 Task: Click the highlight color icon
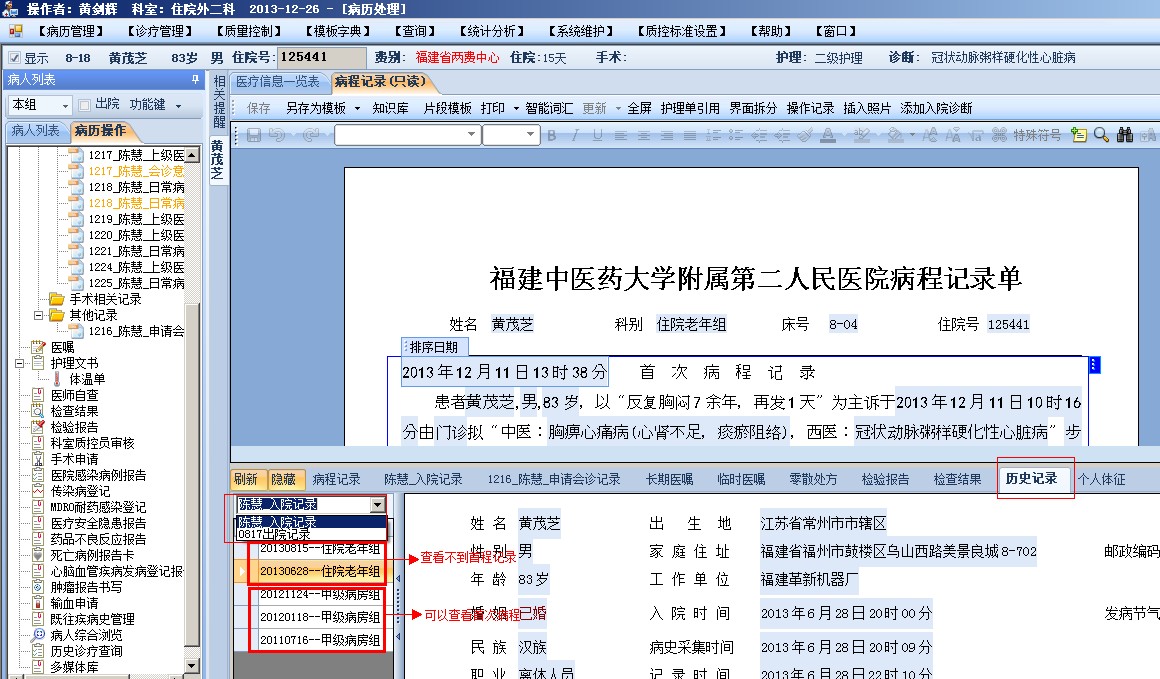pos(861,135)
